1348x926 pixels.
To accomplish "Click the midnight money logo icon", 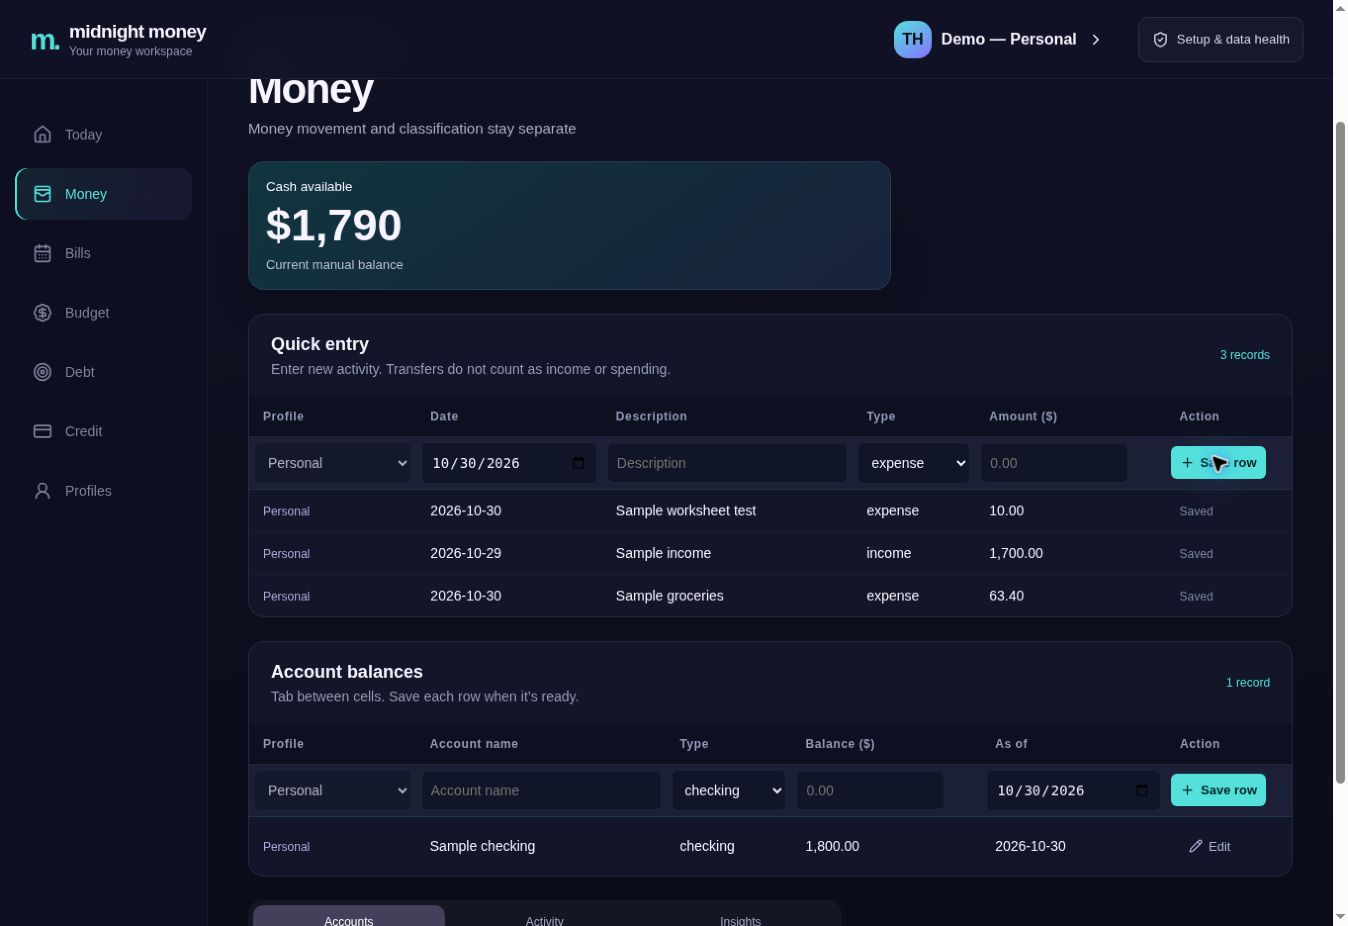I will point(45,40).
